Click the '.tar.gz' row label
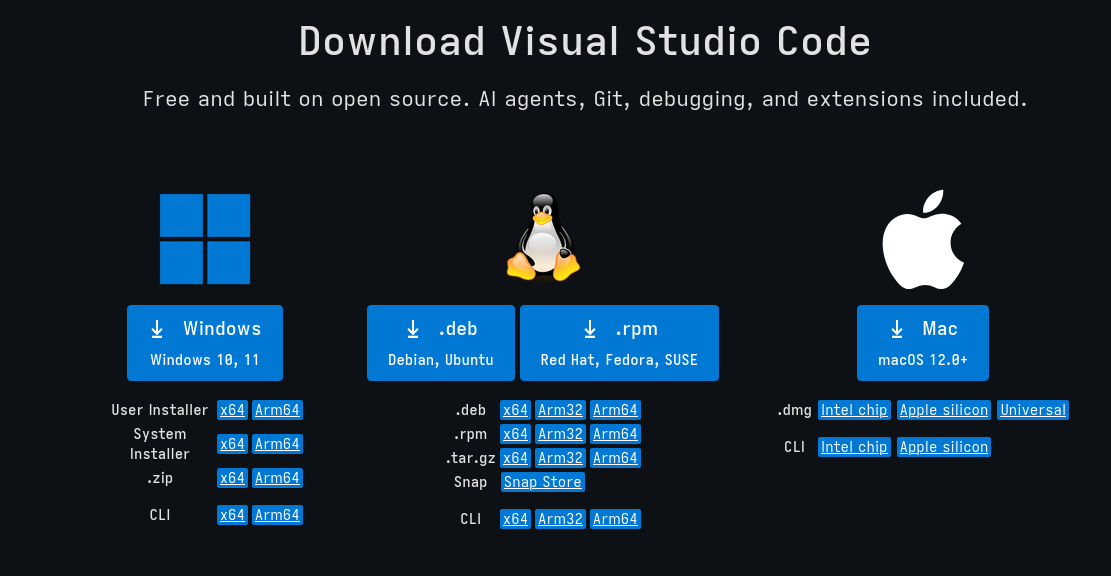This screenshot has height=576, width=1111. coord(470,458)
